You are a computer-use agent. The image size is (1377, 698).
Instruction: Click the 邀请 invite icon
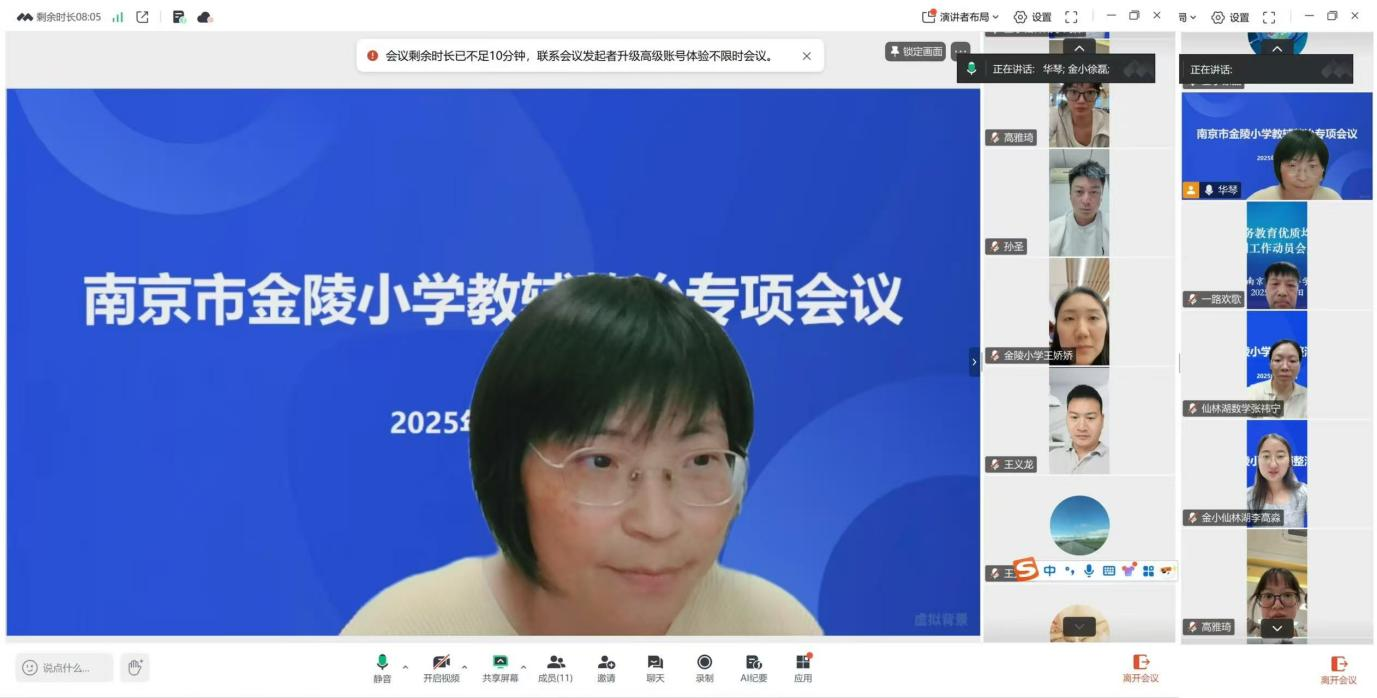coord(606,667)
